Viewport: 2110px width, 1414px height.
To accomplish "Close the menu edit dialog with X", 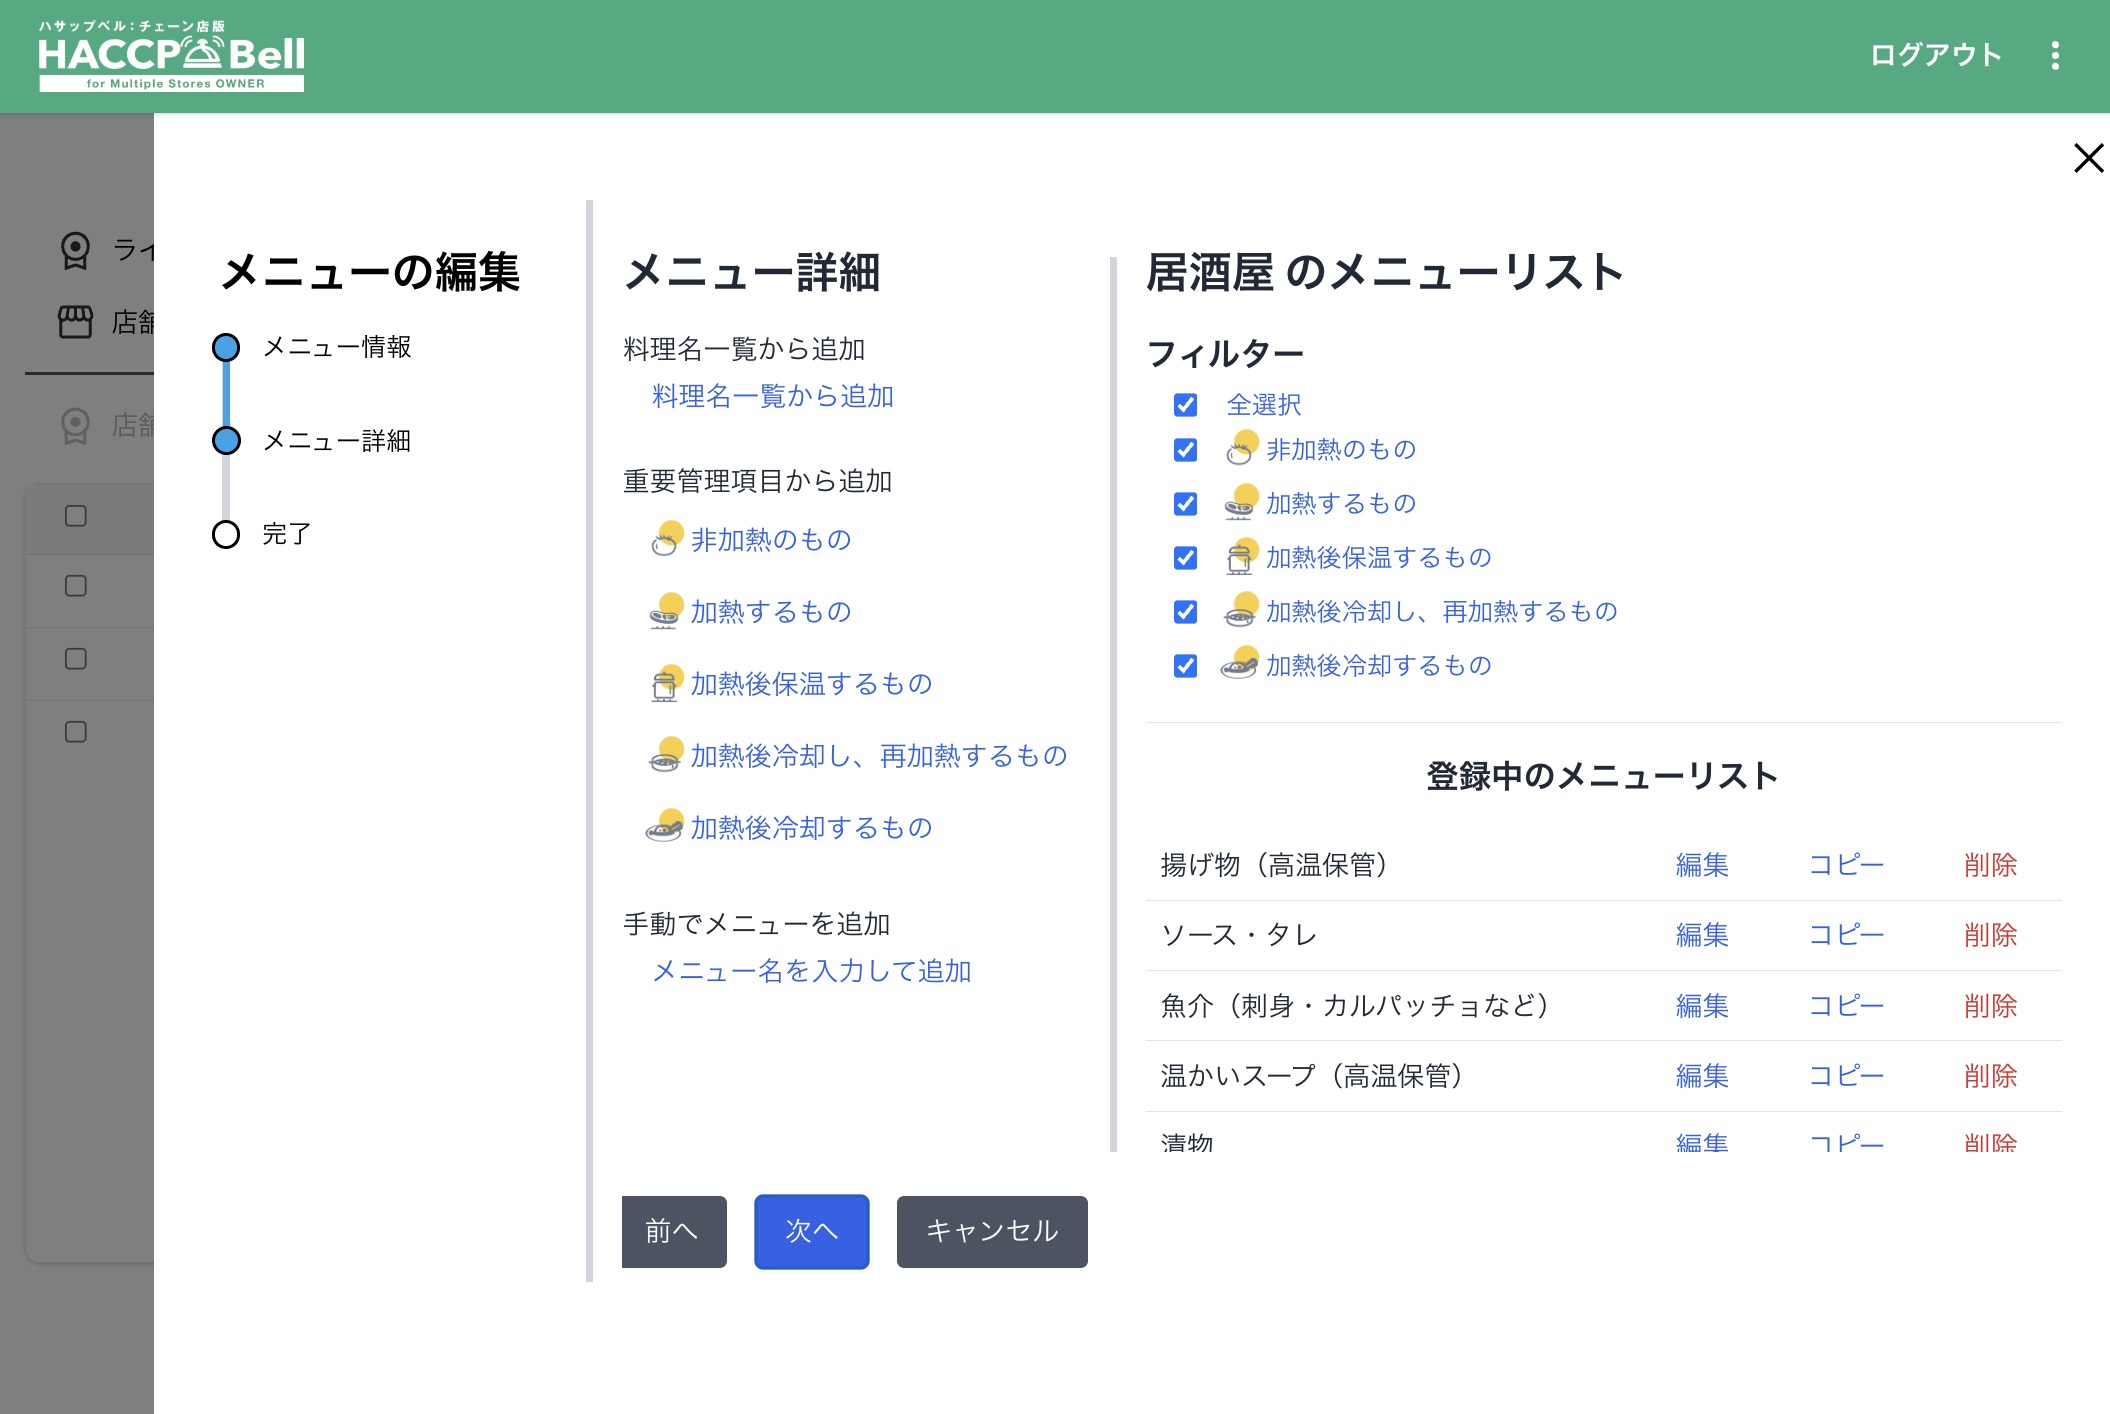I will [x=2088, y=158].
